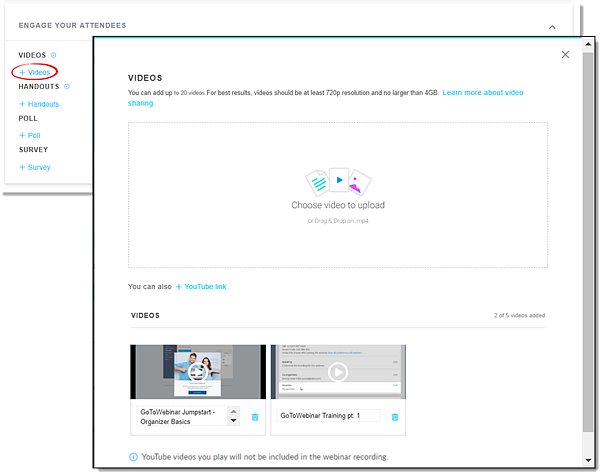Screen dimensions: 600x473
Task: Click 'or Drag & Drop an .mp4' text
Action: click(x=338, y=221)
